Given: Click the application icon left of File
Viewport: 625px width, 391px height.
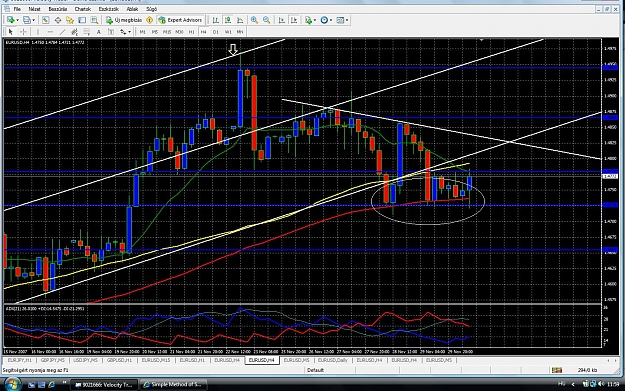Looking at the screenshot, I should tap(7, 9).
